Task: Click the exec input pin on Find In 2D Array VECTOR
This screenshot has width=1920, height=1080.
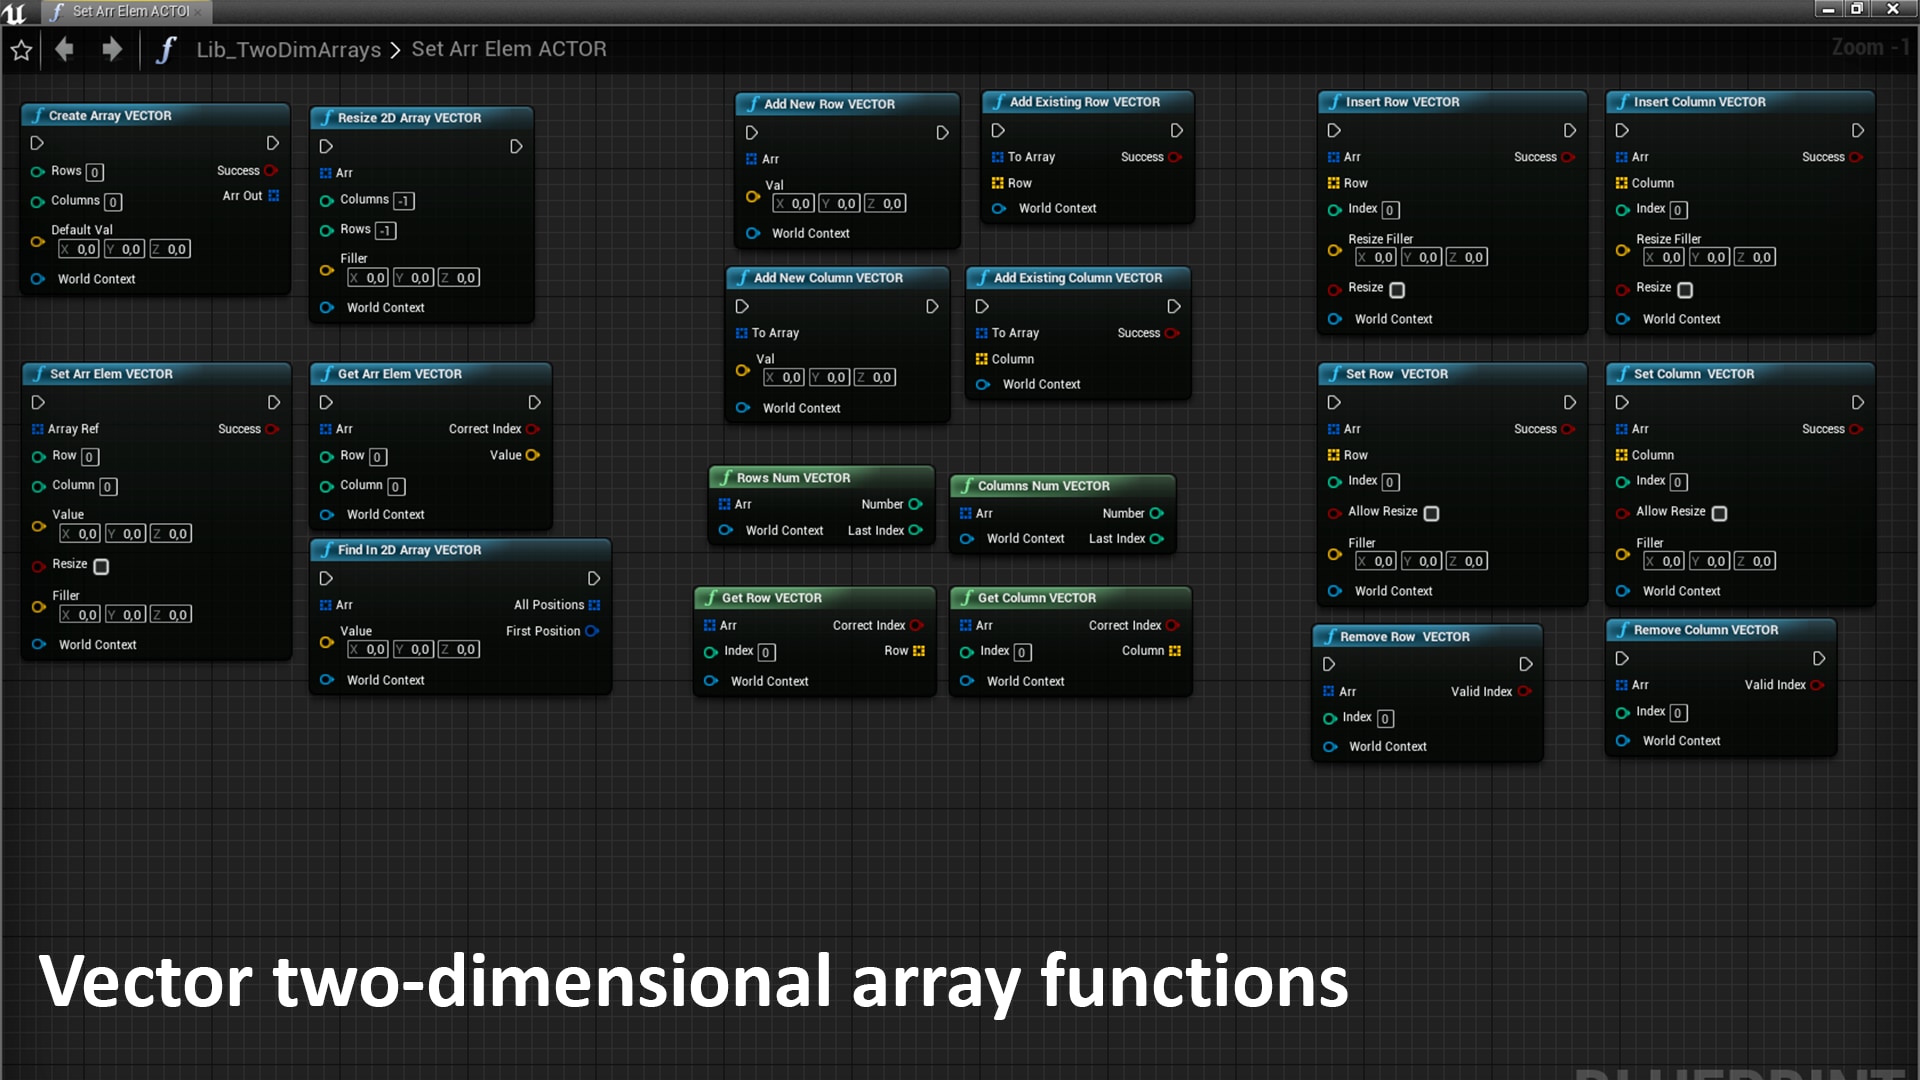Action: point(325,578)
